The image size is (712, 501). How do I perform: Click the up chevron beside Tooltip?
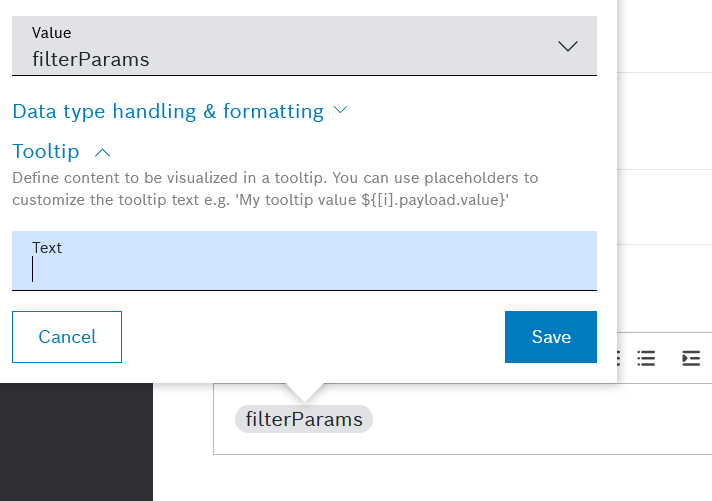pos(102,152)
